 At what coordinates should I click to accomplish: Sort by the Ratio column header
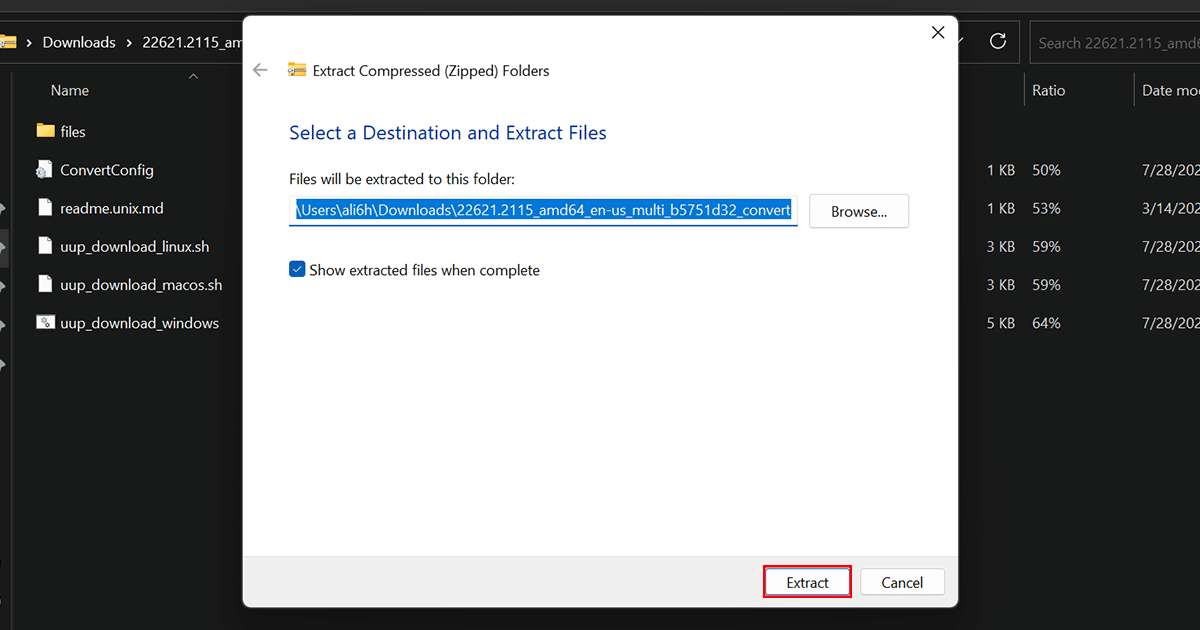click(1048, 90)
